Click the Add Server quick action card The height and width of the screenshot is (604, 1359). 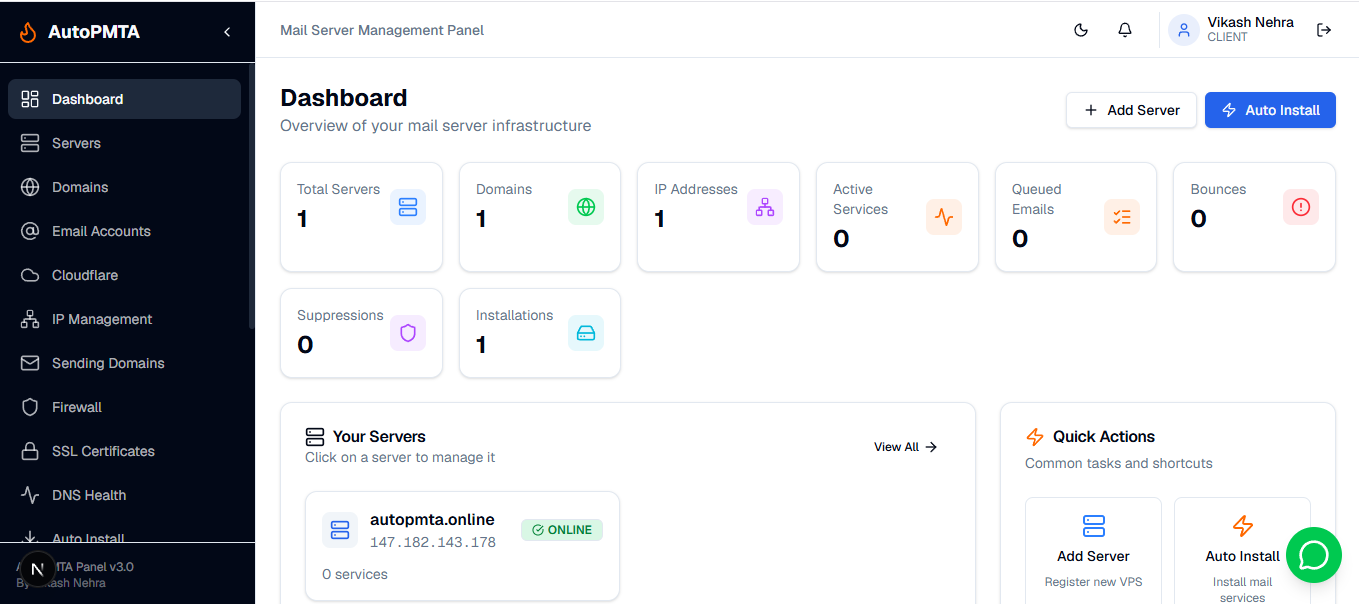click(x=1093, y=551)
